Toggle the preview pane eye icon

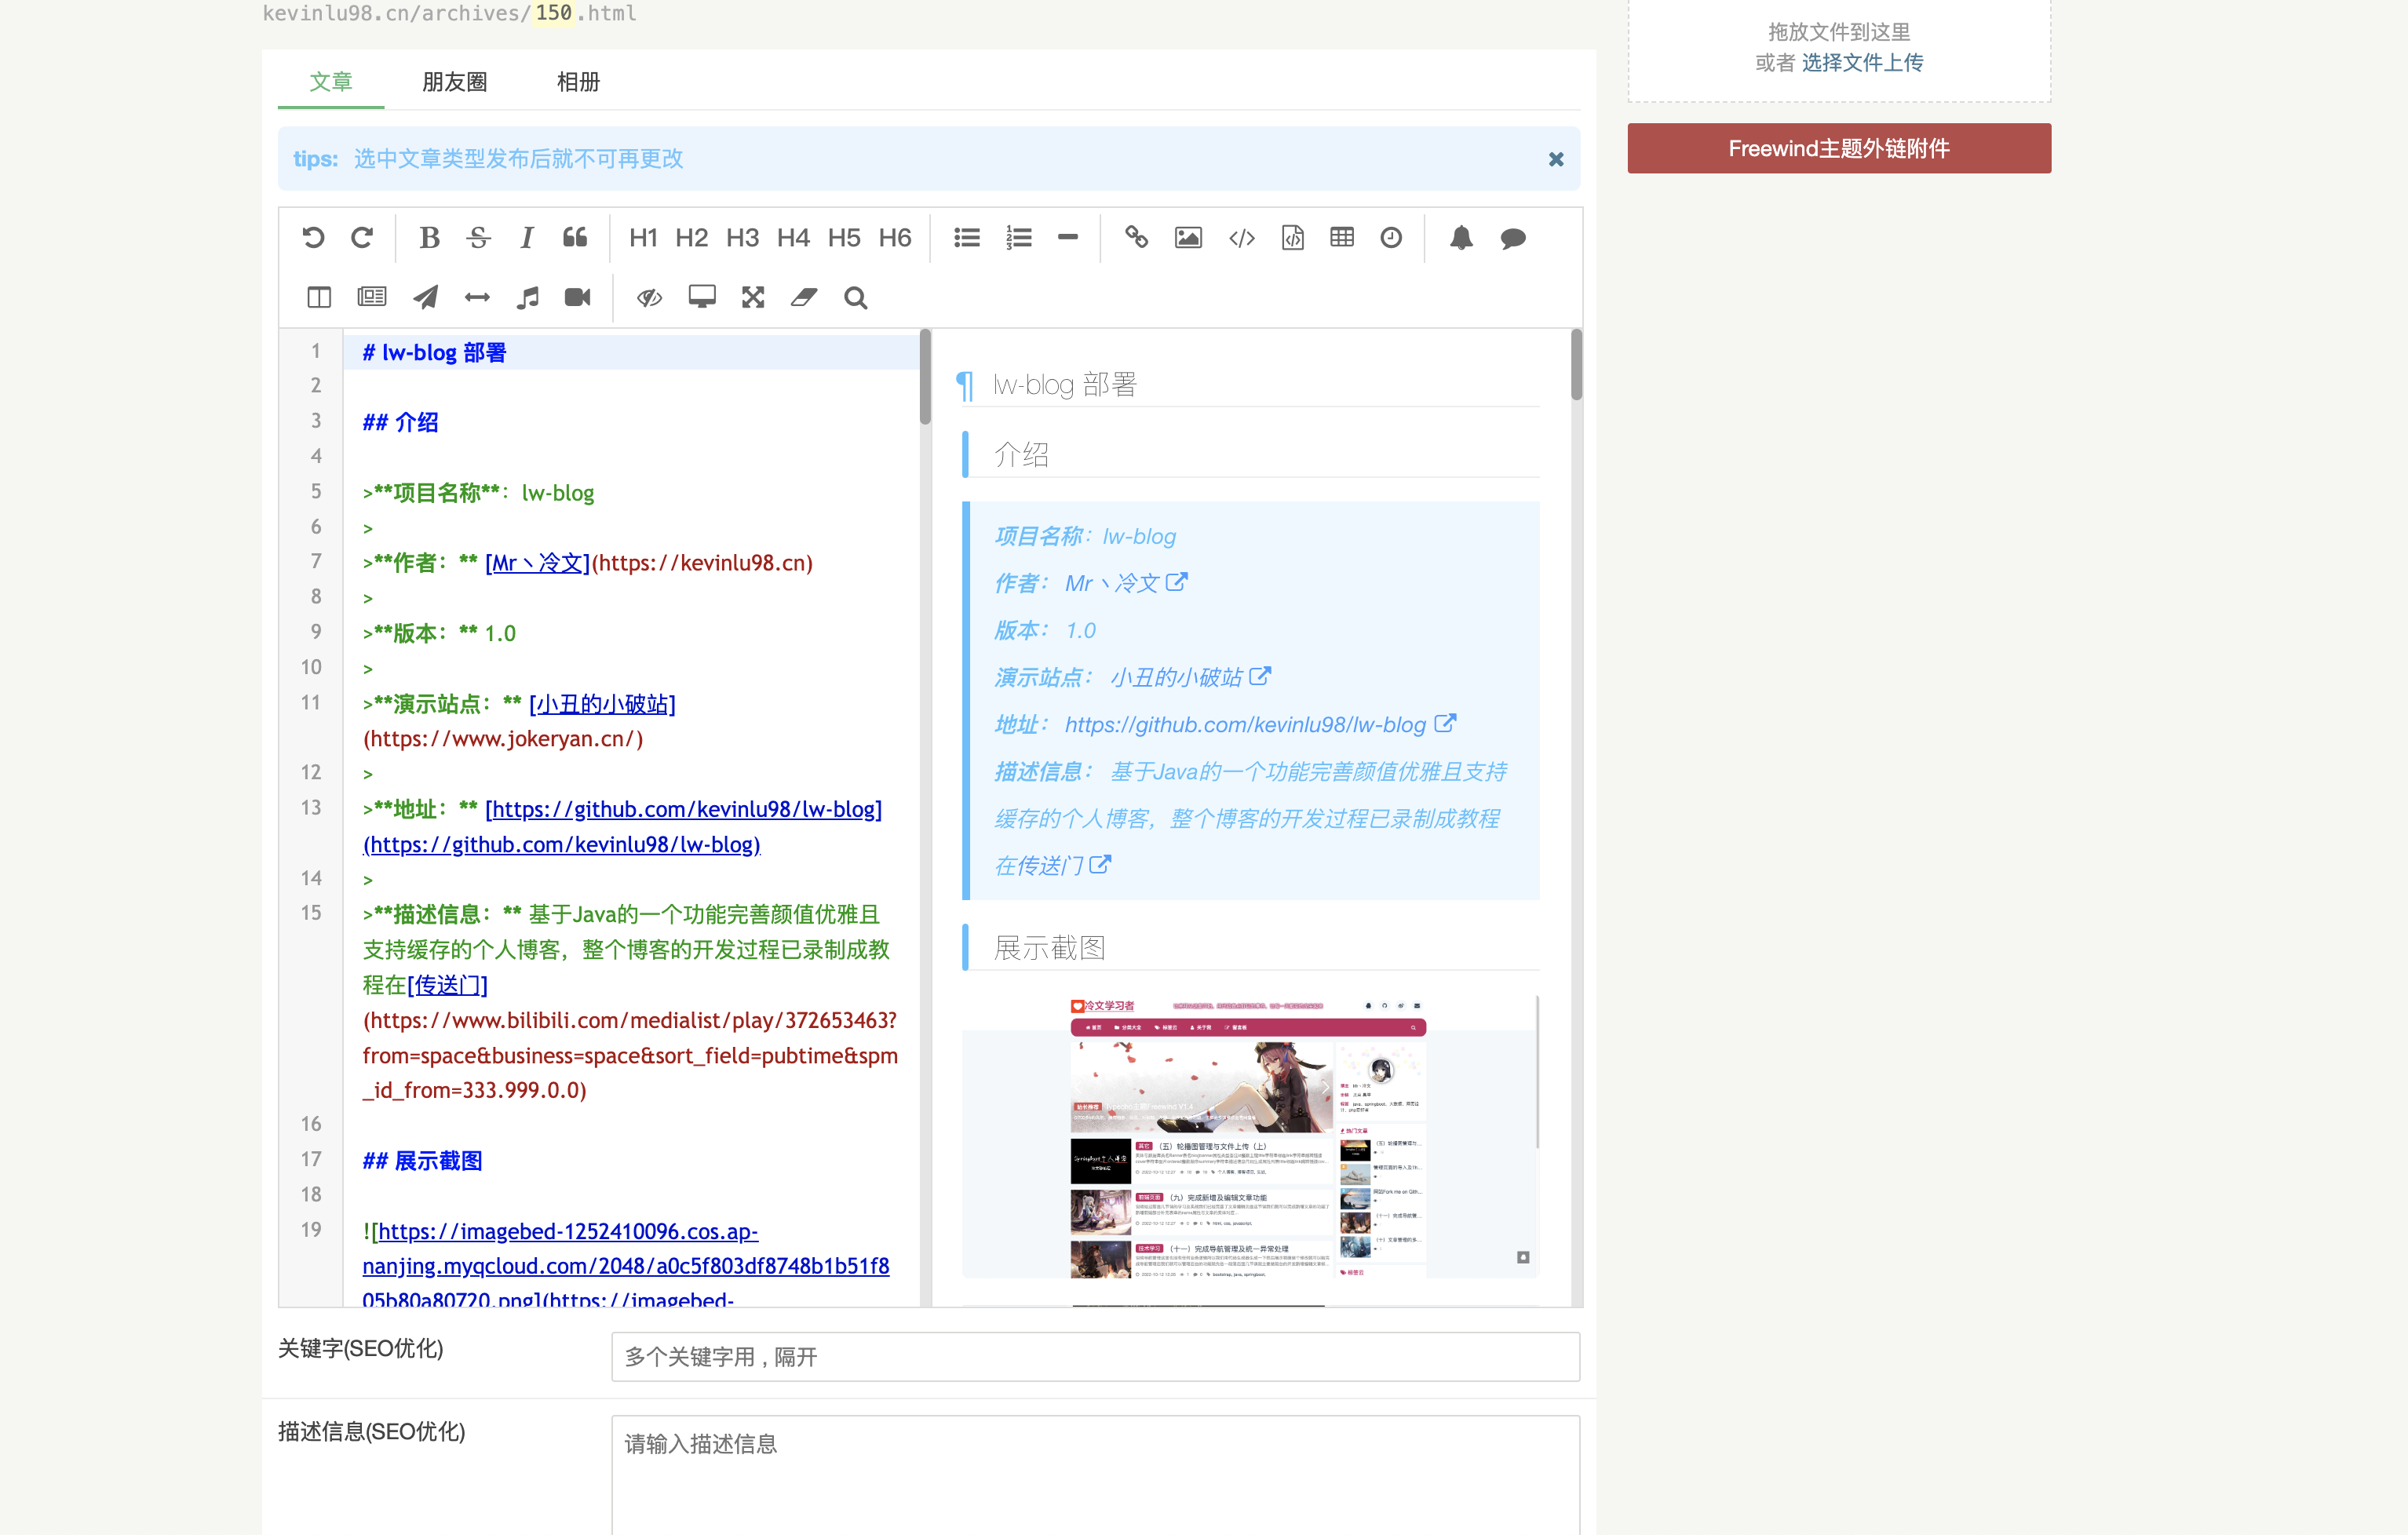650,298
